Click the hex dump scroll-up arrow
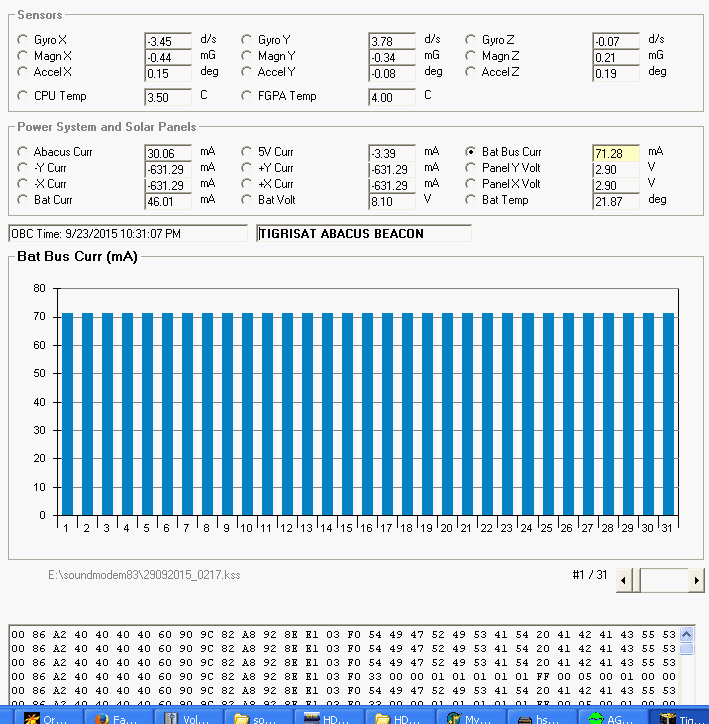Screen dimensions: 709x724 (686, 634)
